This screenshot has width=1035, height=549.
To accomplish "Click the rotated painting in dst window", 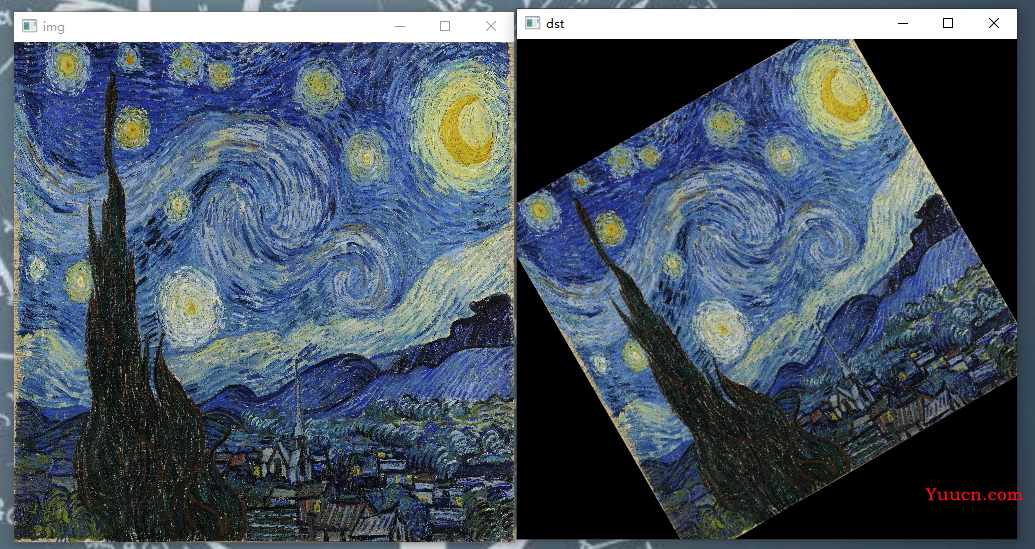I will tap(767, 289).
